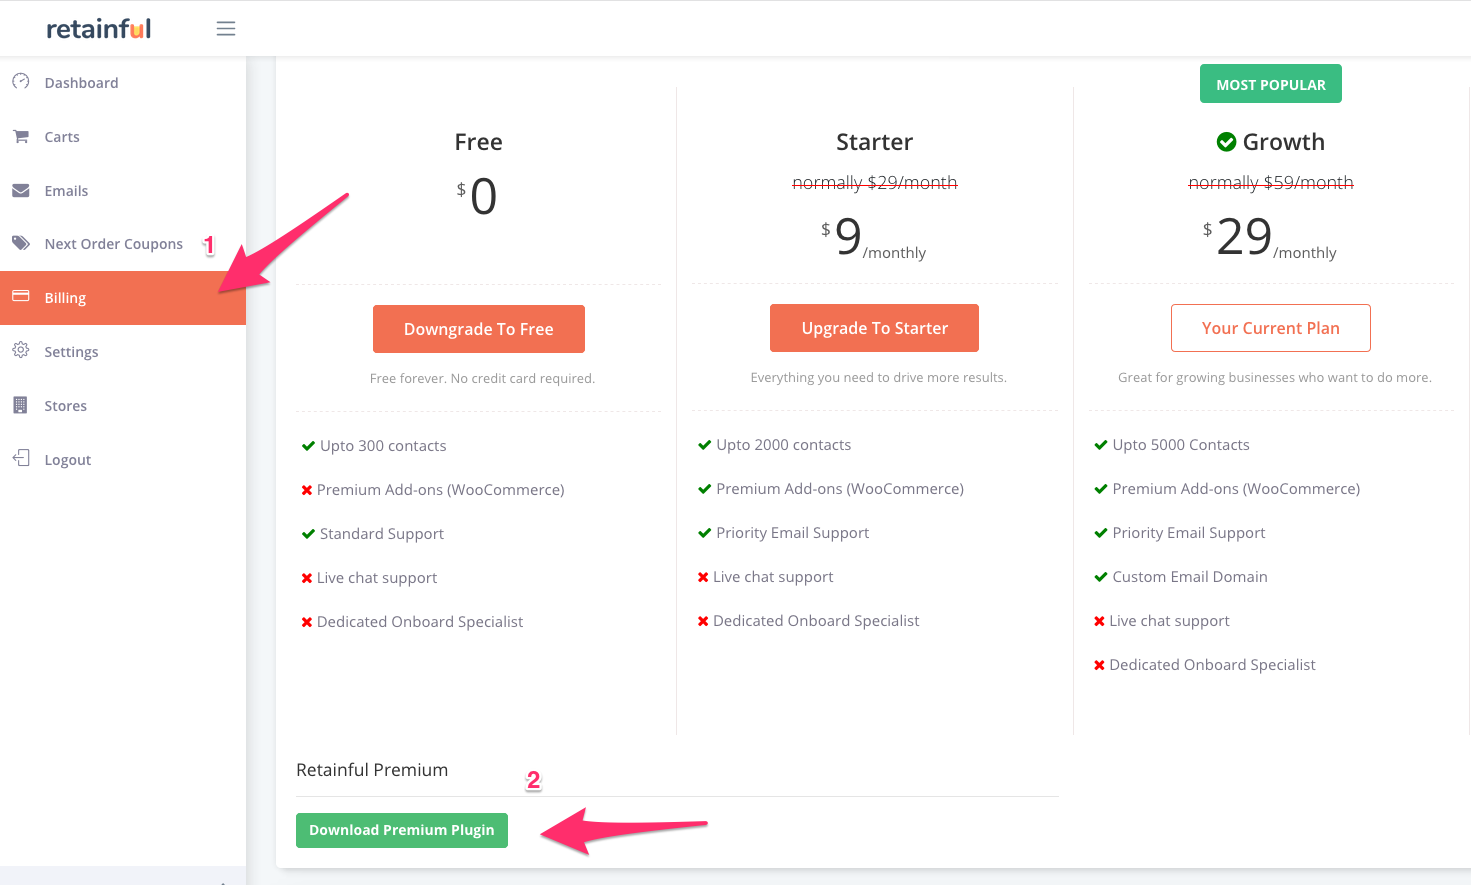Click the Logout door icon

point(20,459)
